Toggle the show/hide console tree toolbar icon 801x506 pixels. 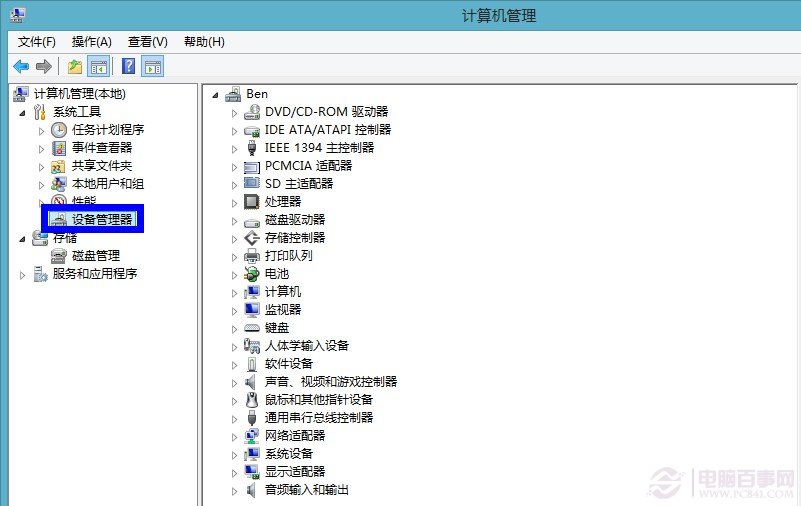point(99,67)
